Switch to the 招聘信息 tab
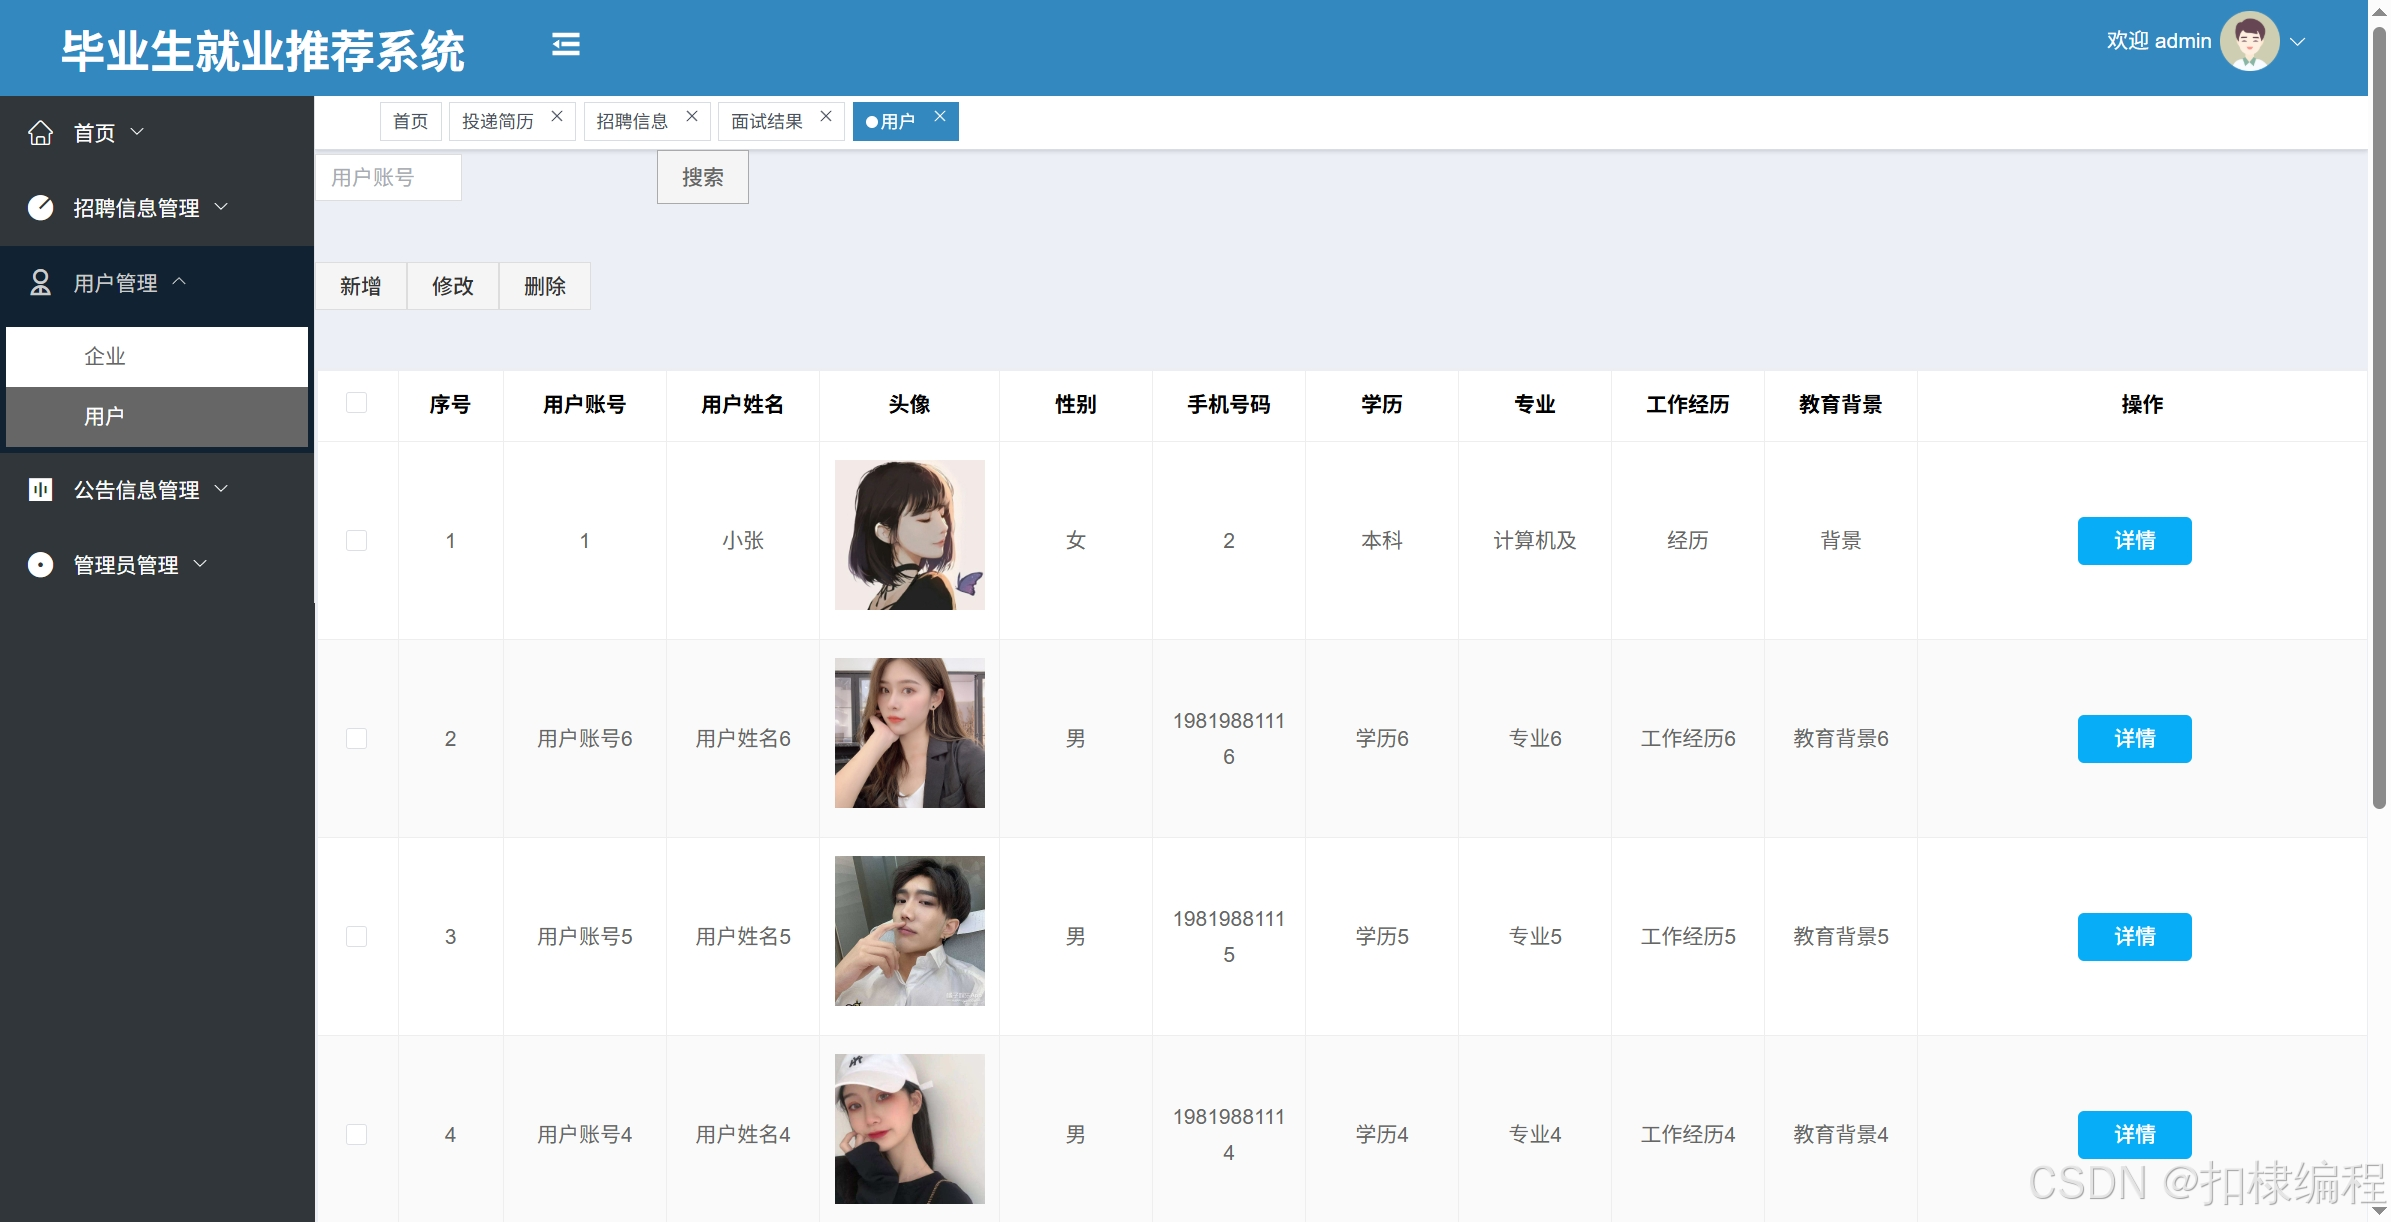The height and width of the screenshot is (1222, 2391). point(632,121)
